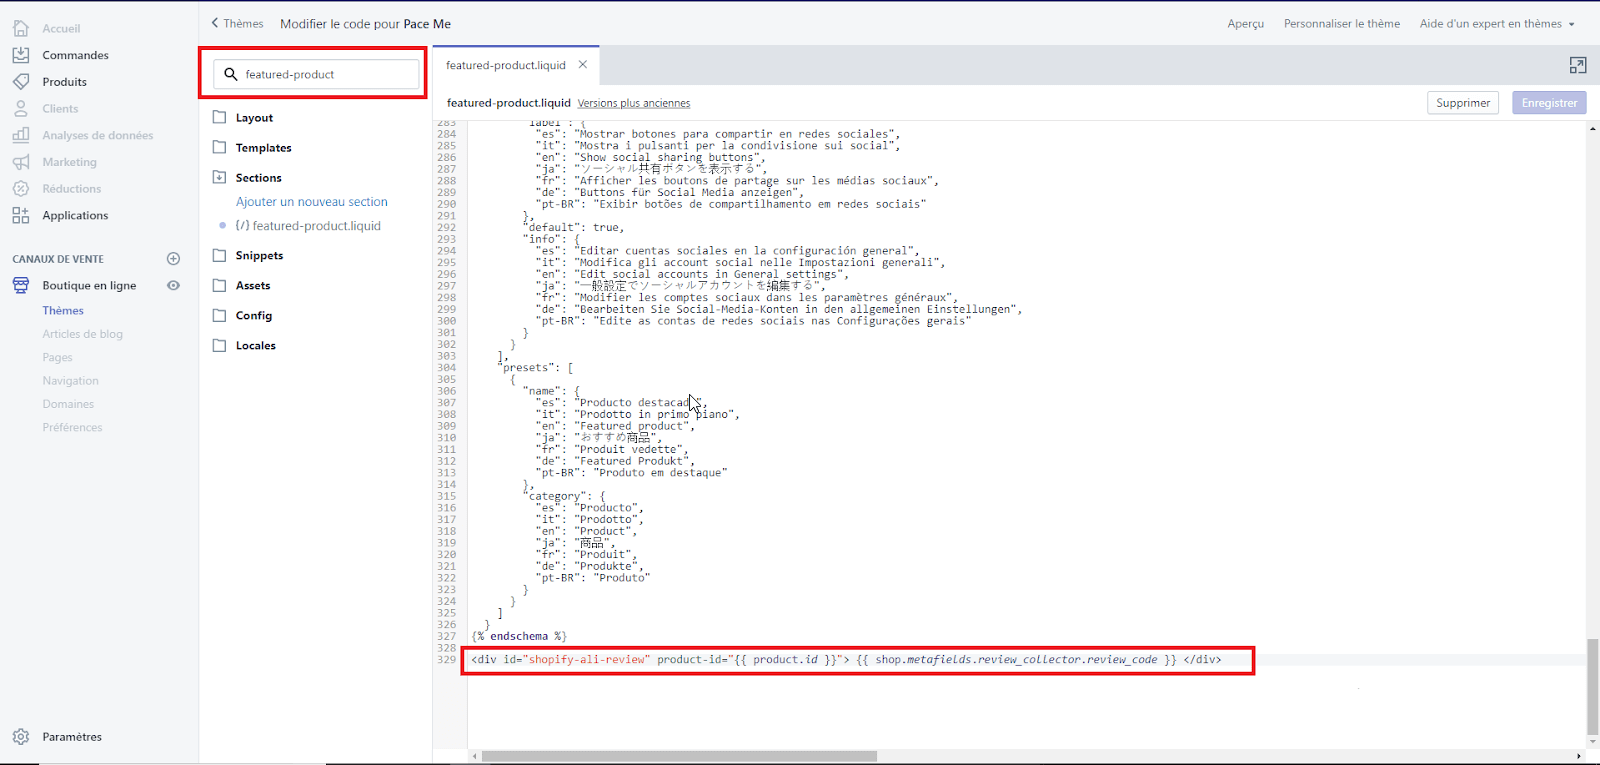This screenshot has height=765, width=1600.
Task: Open Préférences menu item
Action: [x=72, y=427]
